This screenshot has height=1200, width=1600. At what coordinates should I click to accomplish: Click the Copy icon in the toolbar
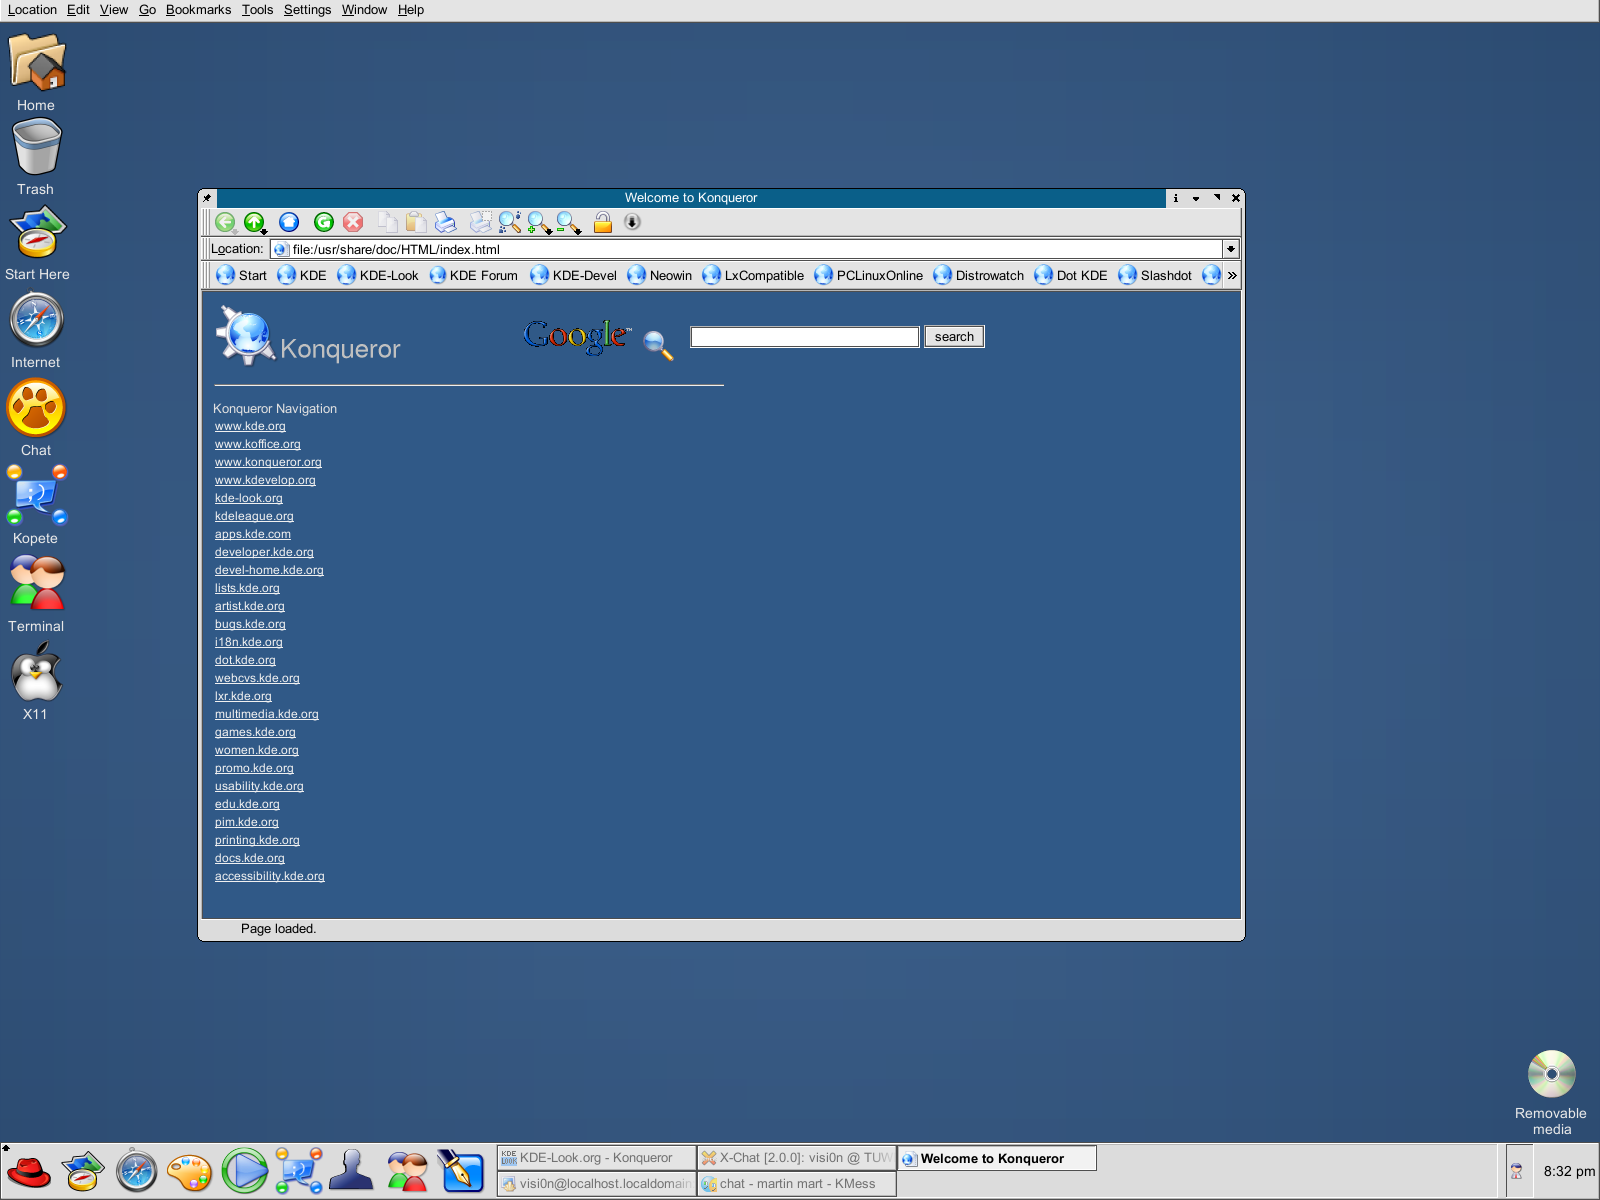click(388, 222)
